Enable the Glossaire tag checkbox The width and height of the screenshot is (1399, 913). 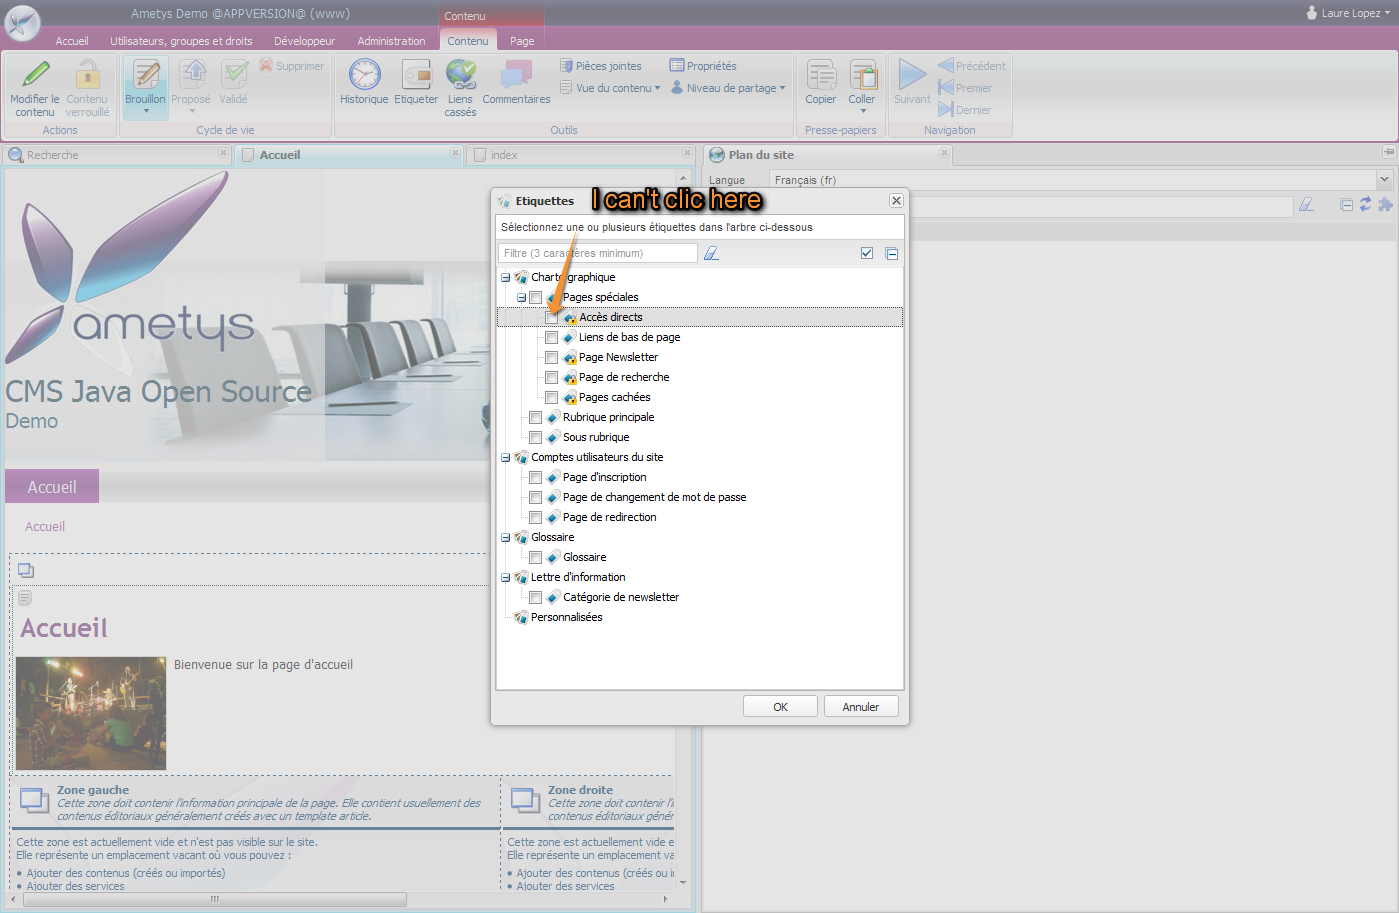535,558
